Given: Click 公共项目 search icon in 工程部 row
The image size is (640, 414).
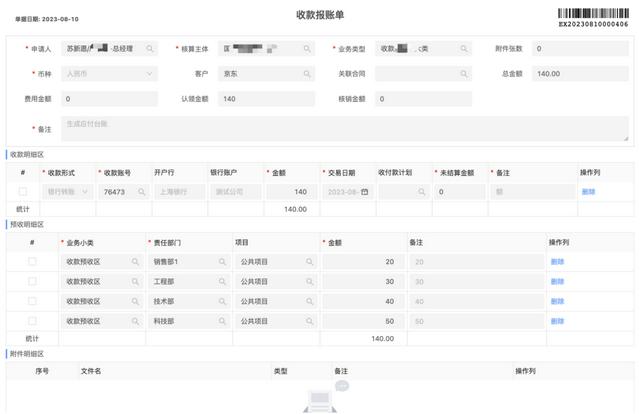Looking at the screenshot, I should pos(309,281).
